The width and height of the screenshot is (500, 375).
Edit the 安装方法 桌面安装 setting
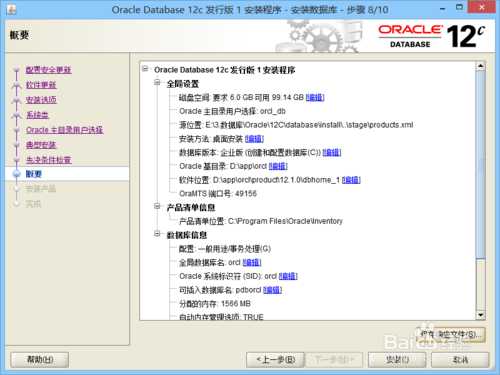254,139
